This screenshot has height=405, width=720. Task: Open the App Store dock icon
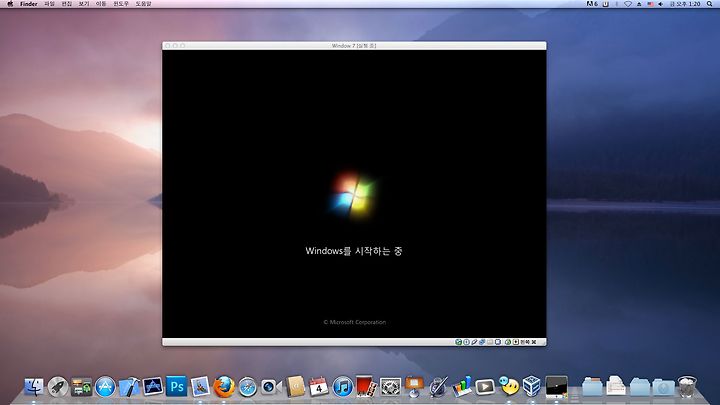pos(105,387)
